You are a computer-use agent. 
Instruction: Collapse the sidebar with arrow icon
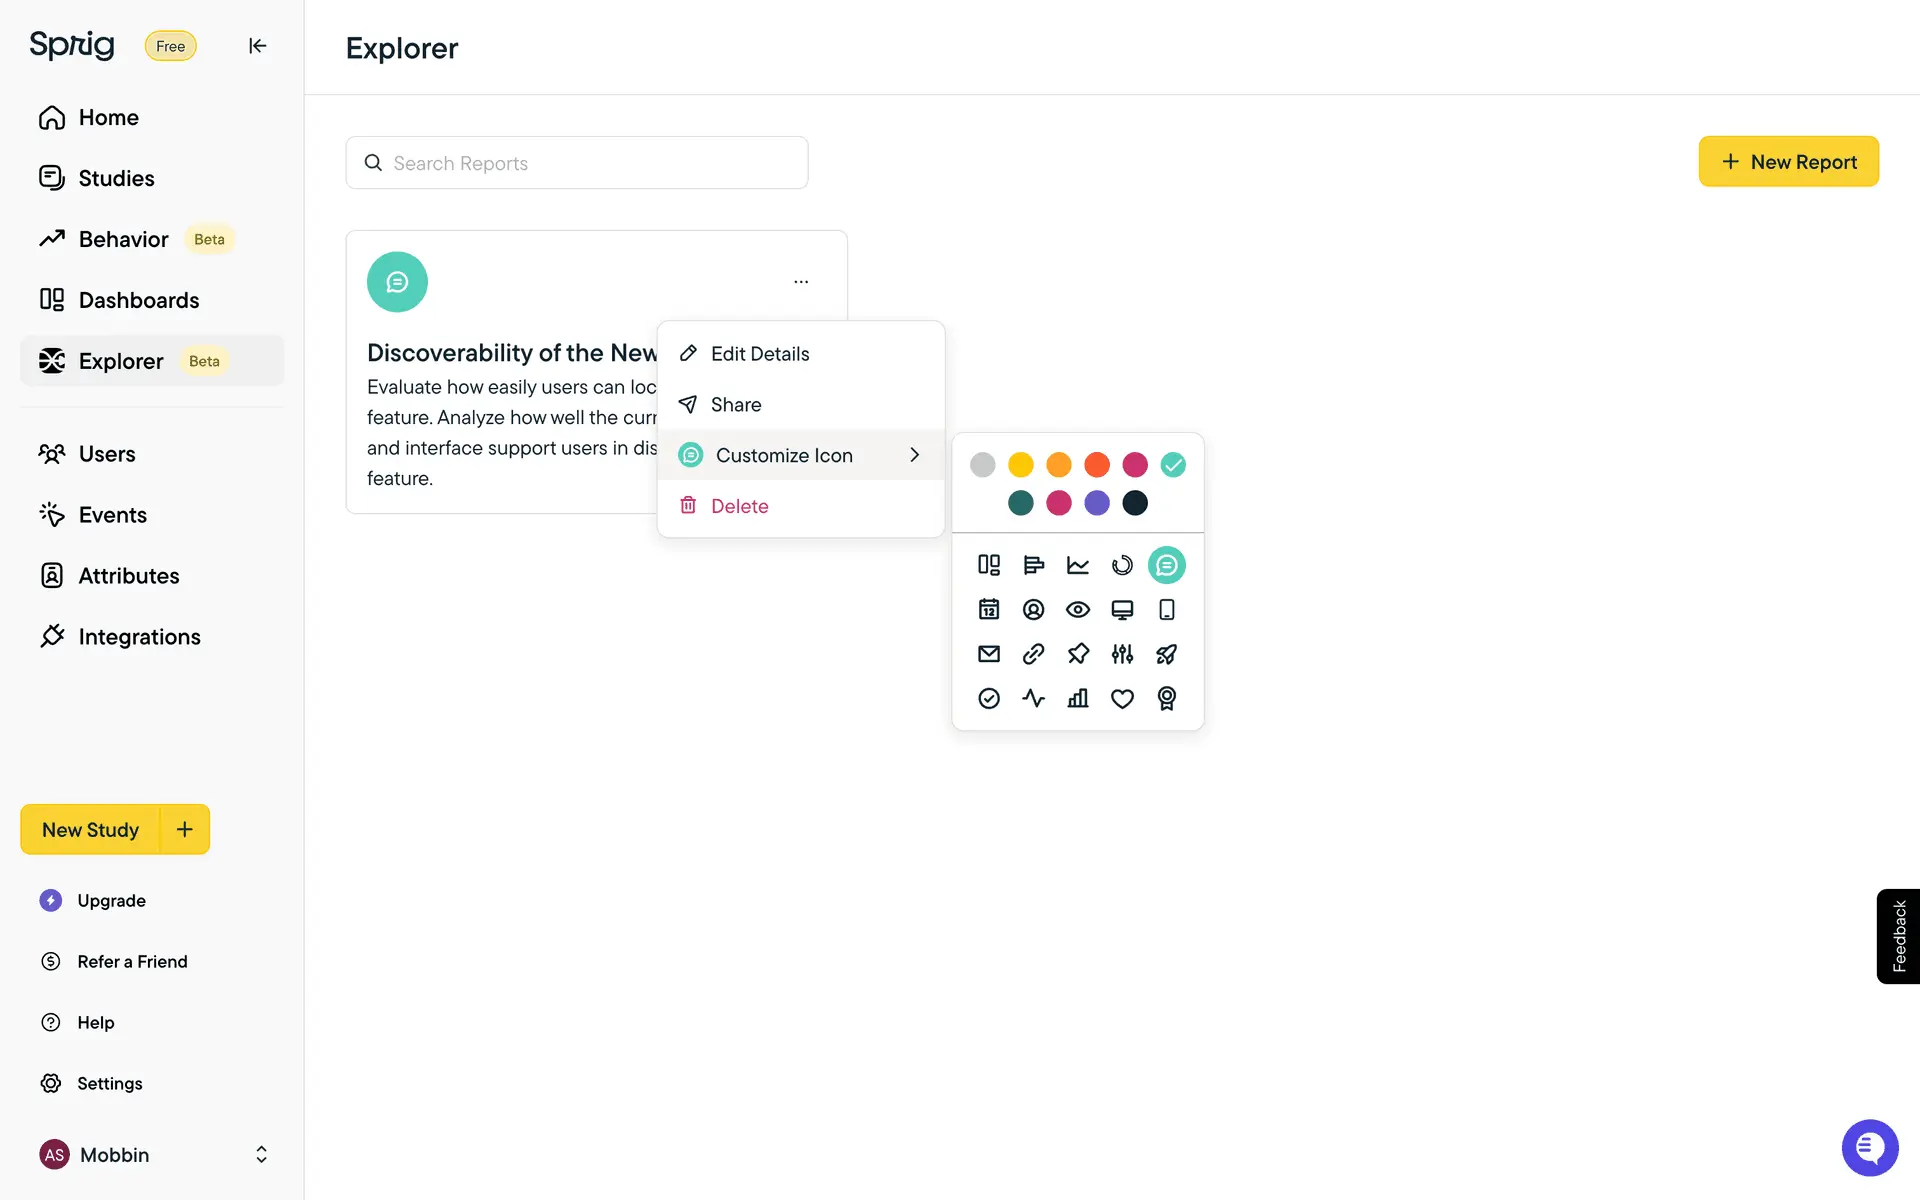coord(257,46)
